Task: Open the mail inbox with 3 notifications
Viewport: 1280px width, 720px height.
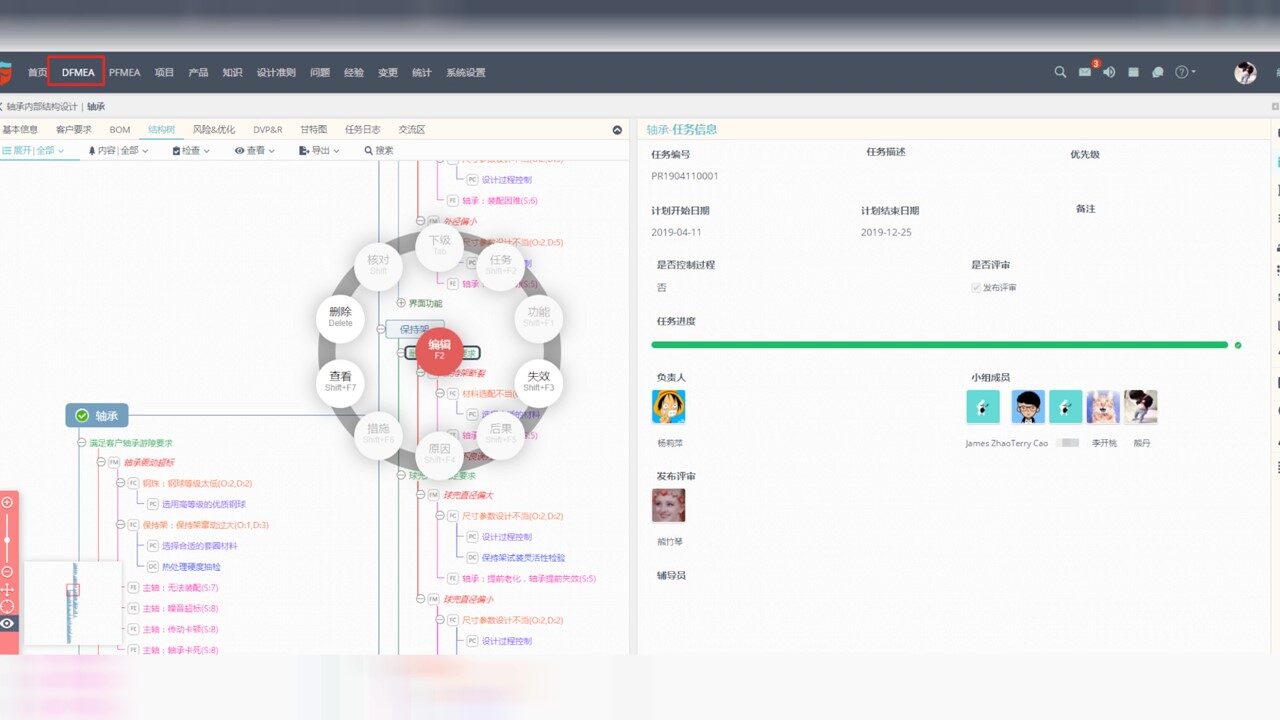Action: 1085,72
